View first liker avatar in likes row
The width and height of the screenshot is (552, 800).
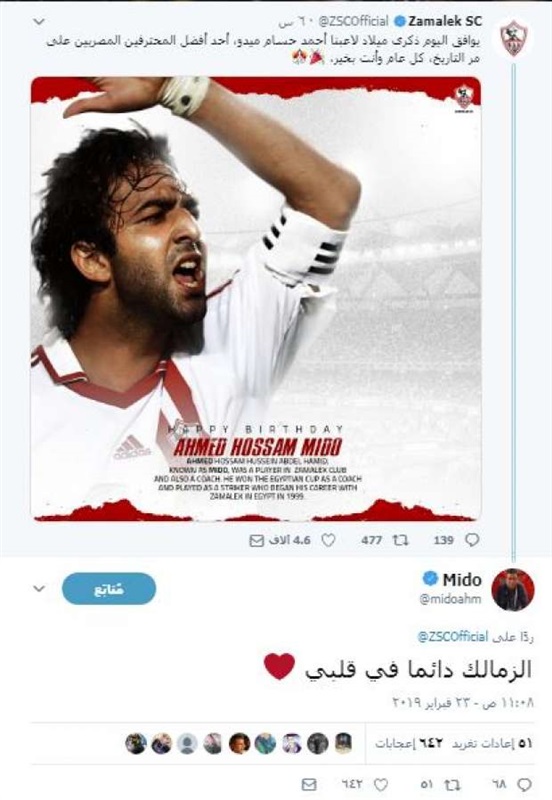(343, 744)
